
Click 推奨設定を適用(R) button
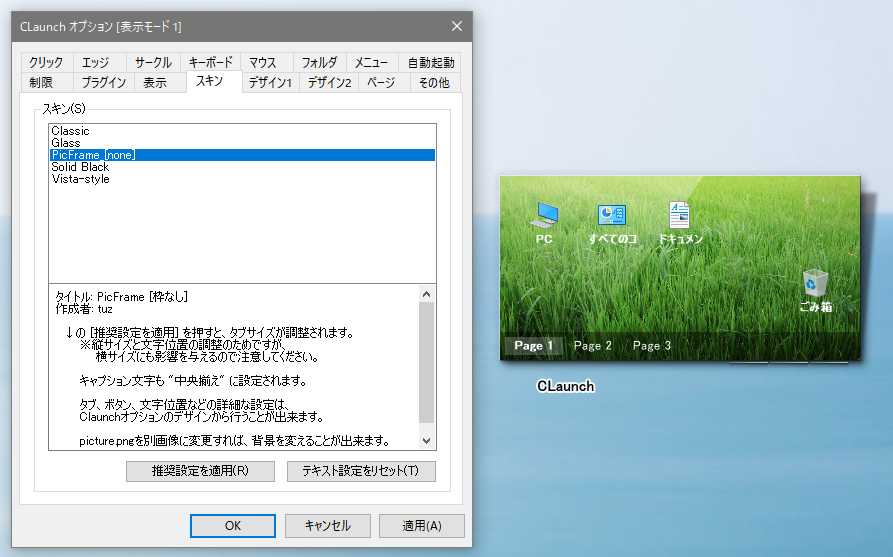[x=200, y=471]
